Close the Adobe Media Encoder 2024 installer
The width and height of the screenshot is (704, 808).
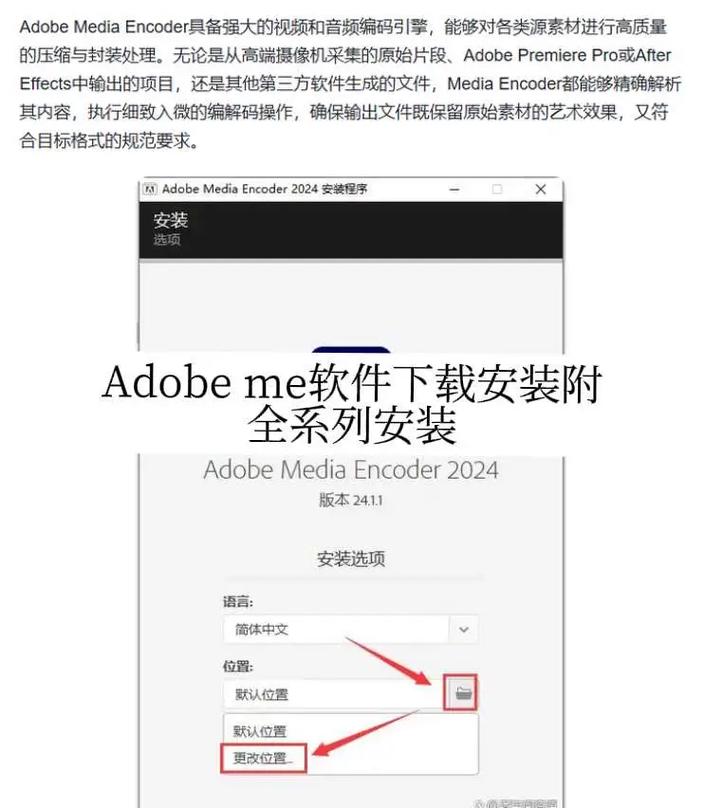pos(540,189)
